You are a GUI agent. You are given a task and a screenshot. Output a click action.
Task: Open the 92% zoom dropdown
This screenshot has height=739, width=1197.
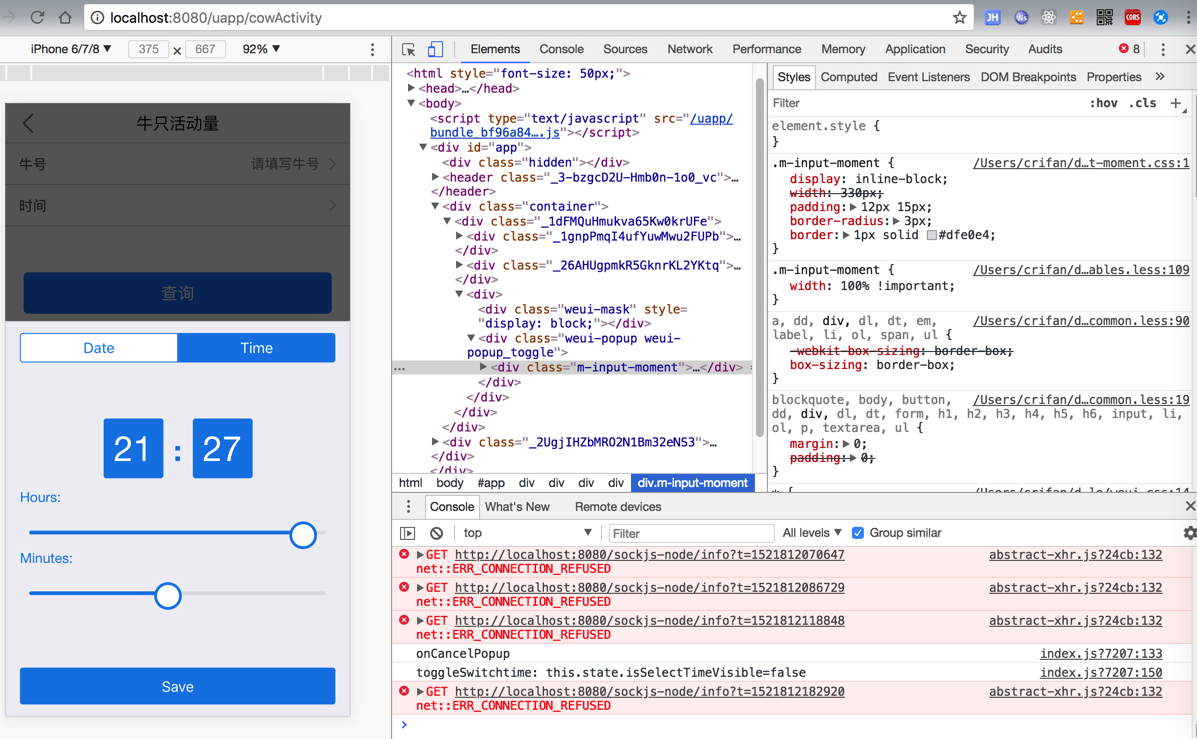[x=261, y=49]
